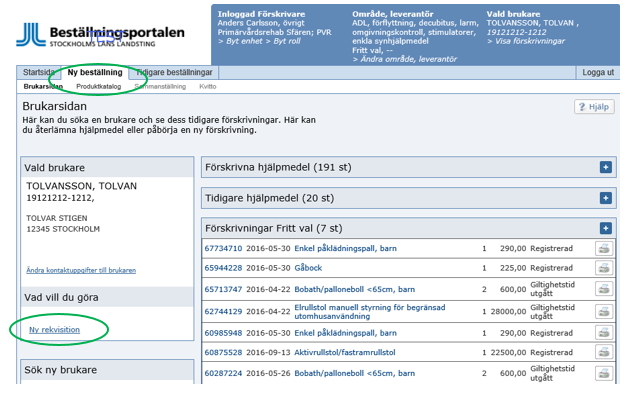Screen dimensions: 625x393
Task: Open order number 65944228
Action: [223, 268]
